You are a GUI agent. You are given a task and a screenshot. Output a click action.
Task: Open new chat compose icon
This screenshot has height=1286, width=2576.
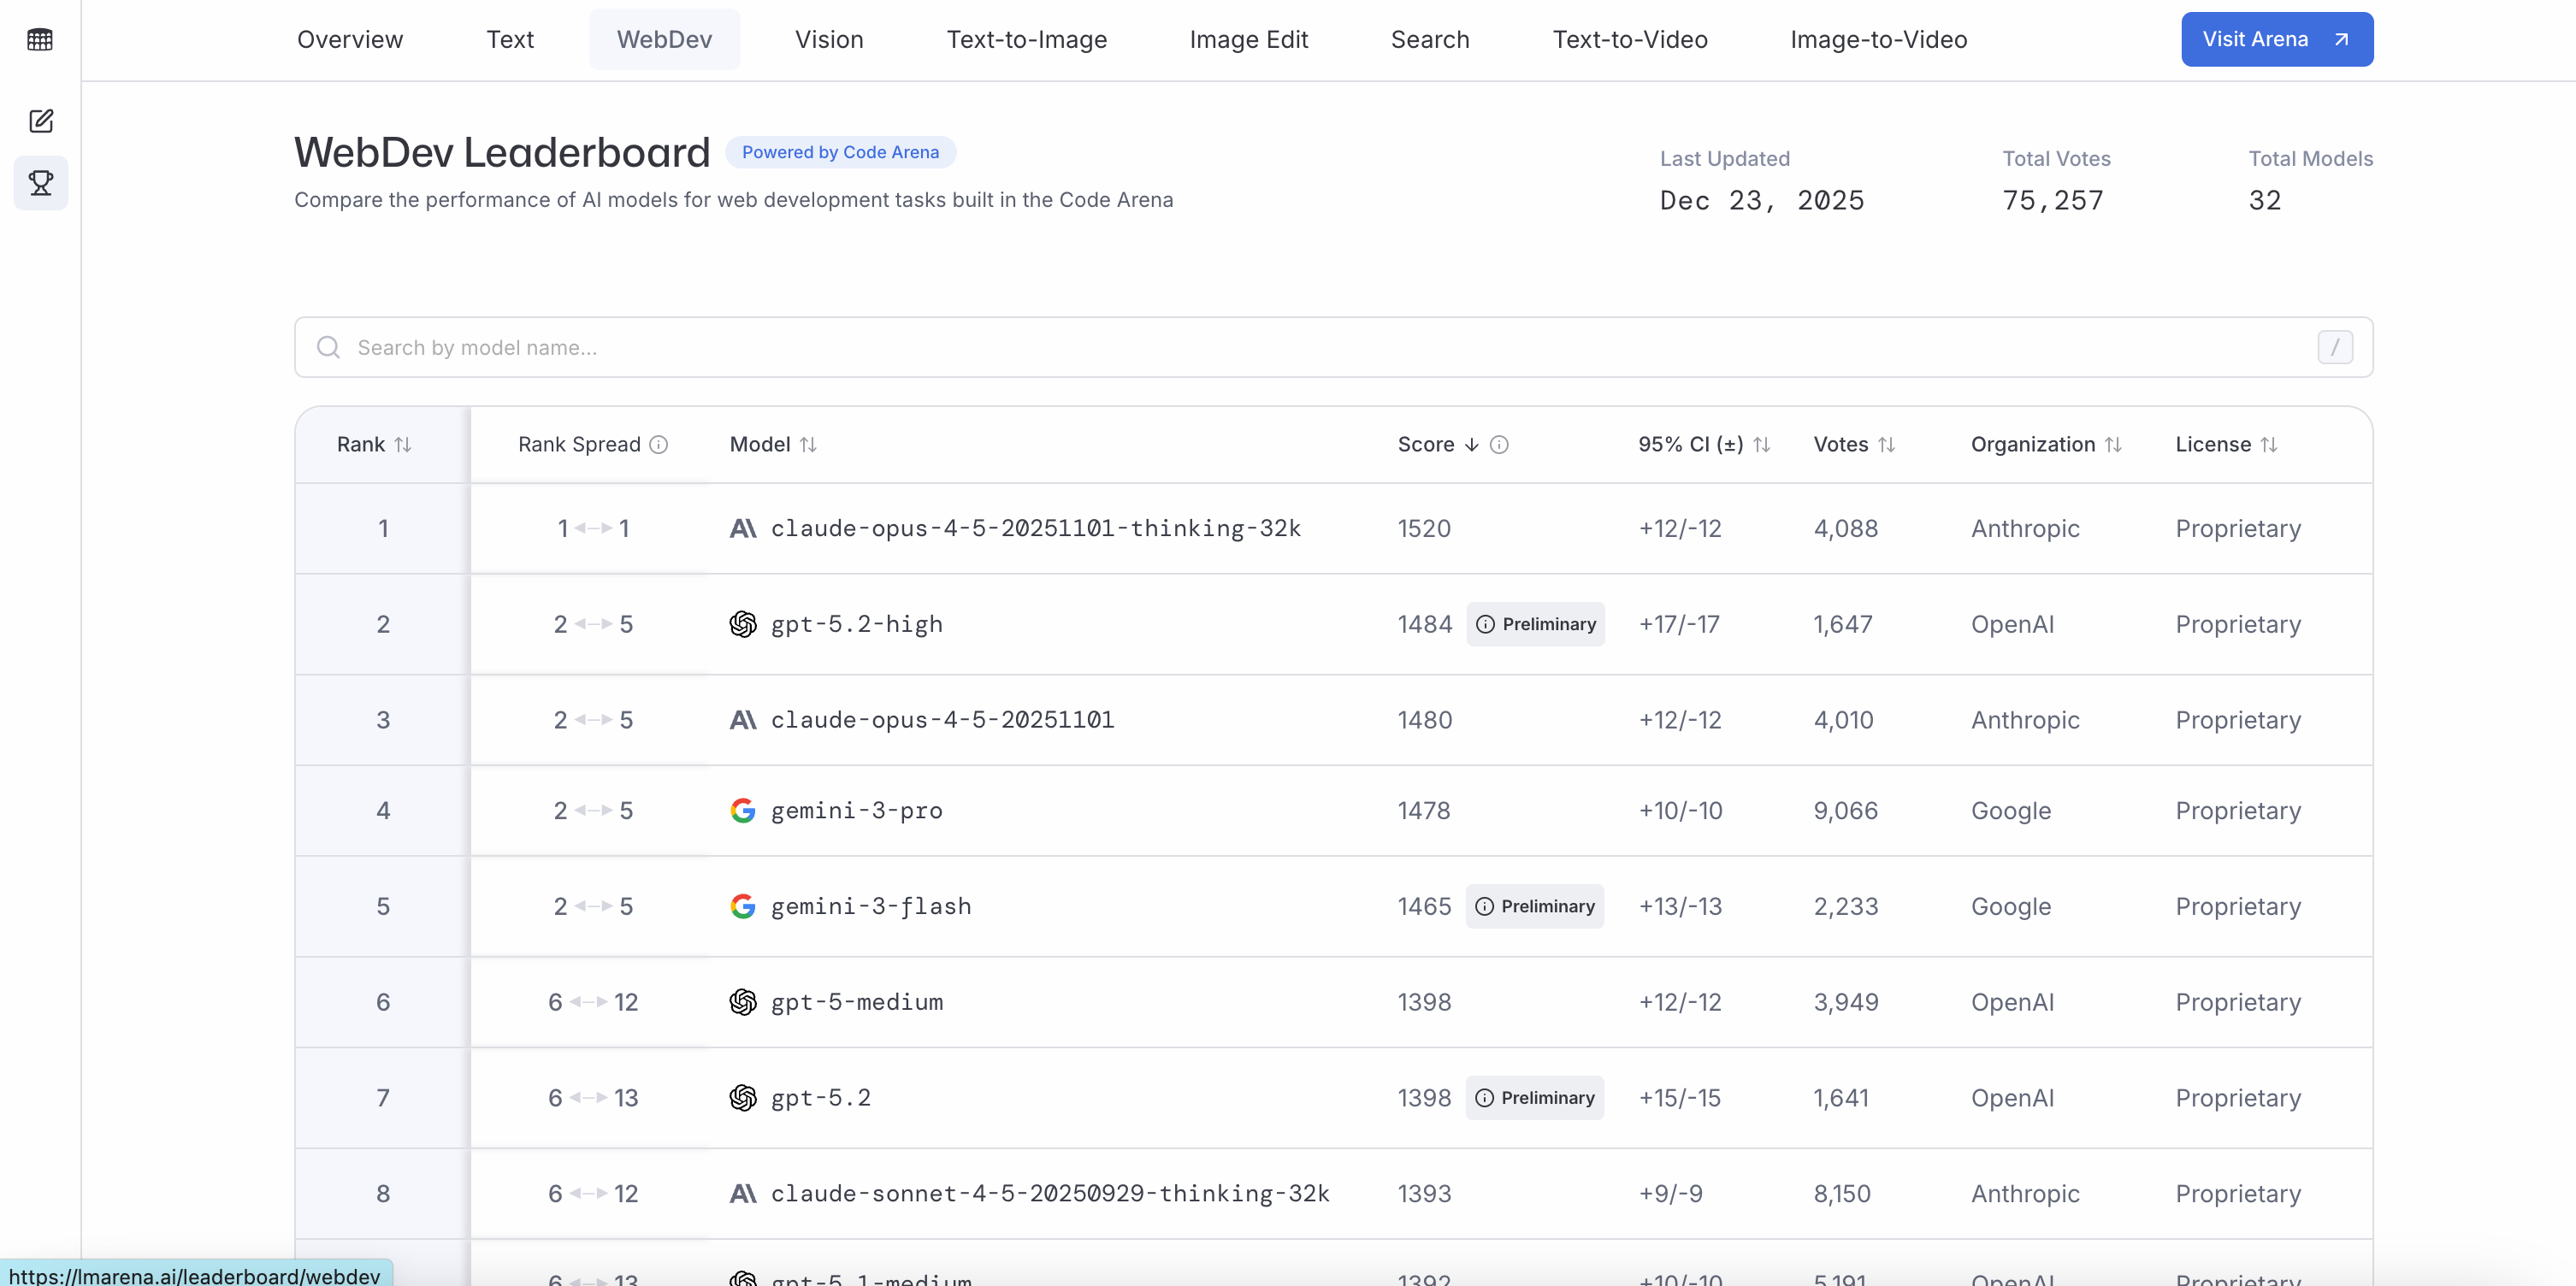pos(40,121)
